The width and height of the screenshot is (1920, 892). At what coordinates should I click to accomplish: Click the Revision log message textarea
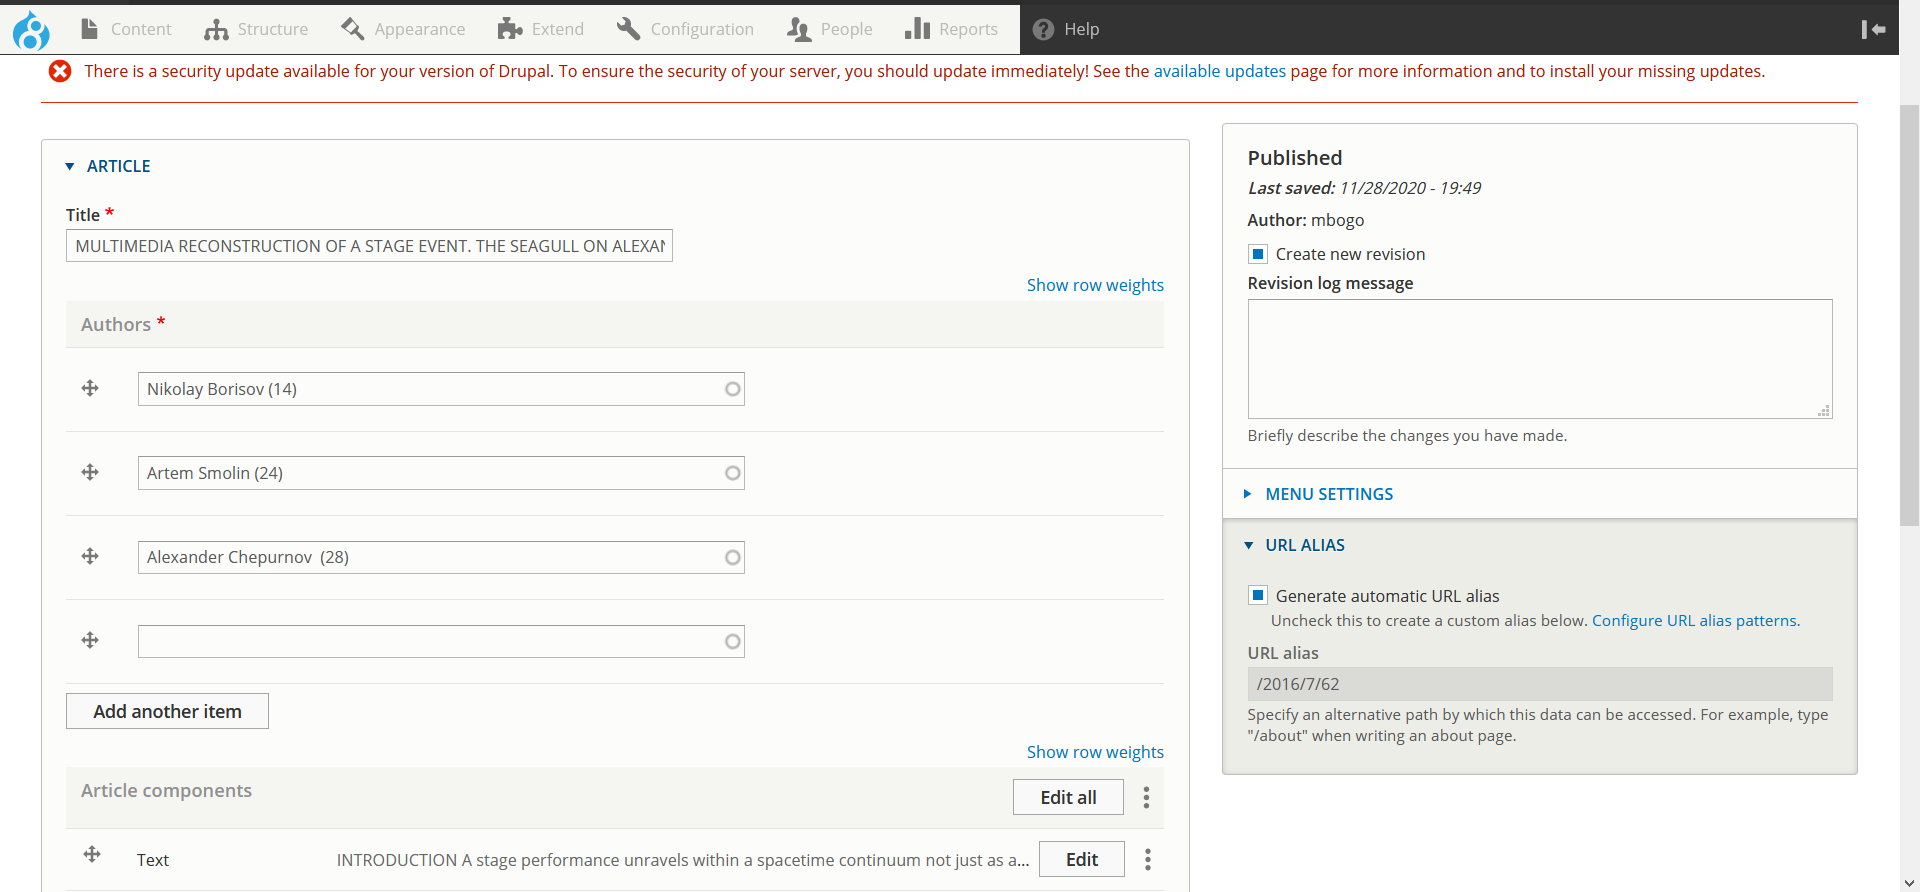(x=1539, y=358)
